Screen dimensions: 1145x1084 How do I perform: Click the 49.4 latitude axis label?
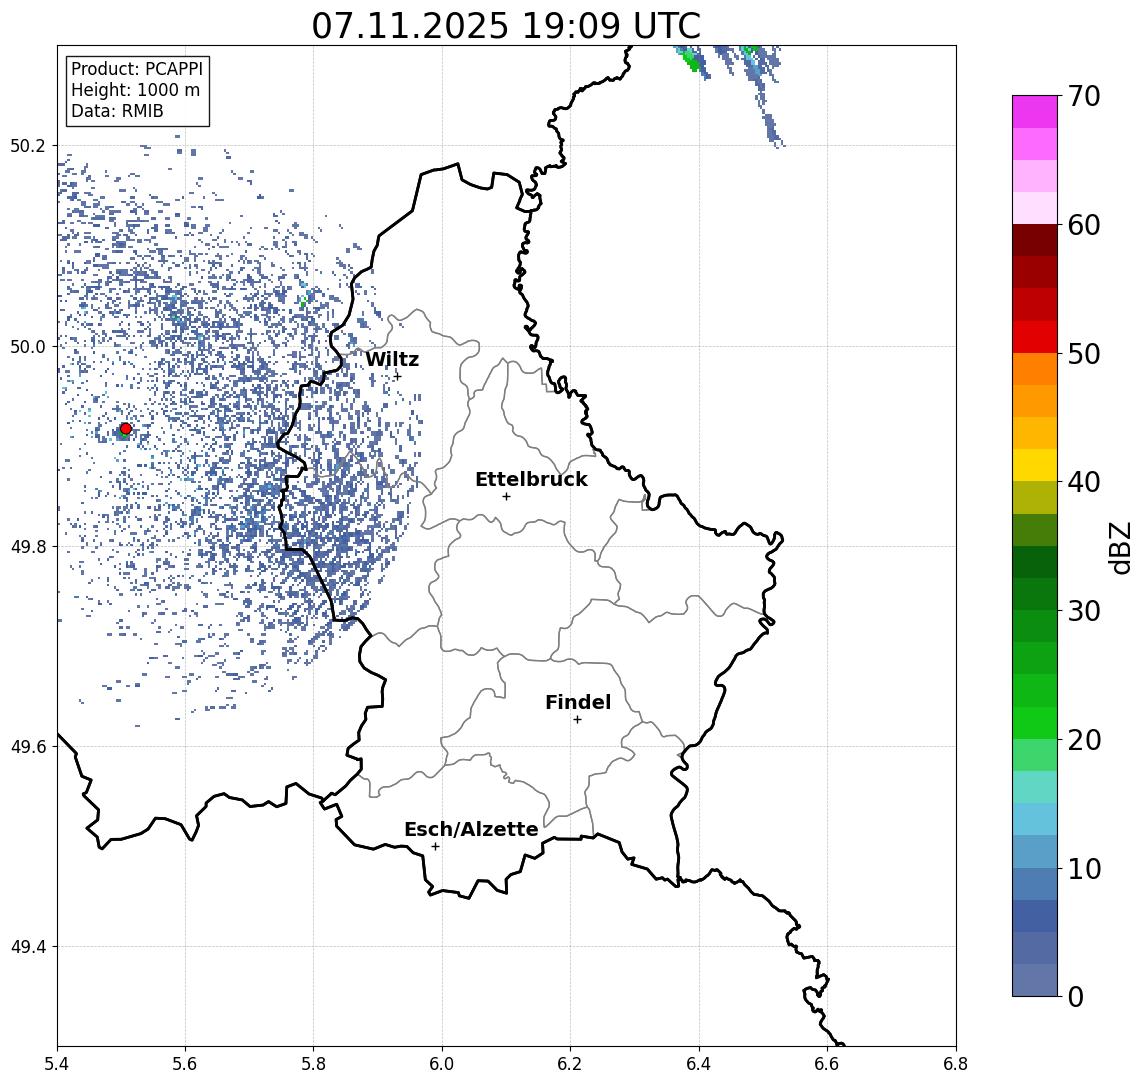point(28,947)
